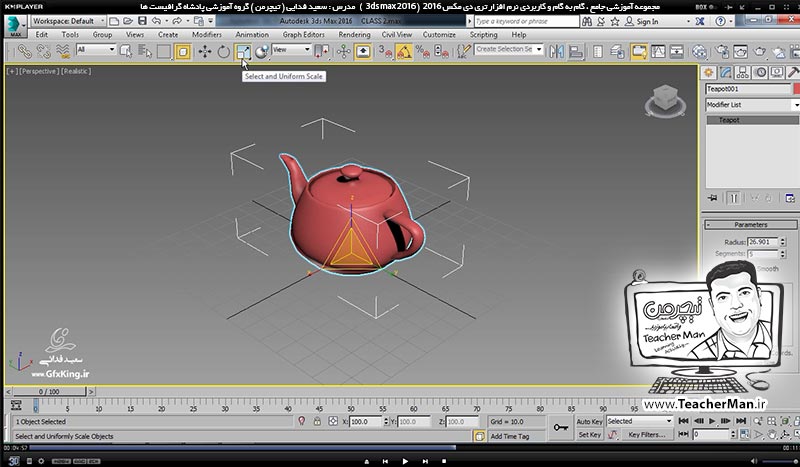The width and height of the screenshot is (800, 467).
Task: Click the Teapot001 object color swatch
Action: click(x=797, y=89)
